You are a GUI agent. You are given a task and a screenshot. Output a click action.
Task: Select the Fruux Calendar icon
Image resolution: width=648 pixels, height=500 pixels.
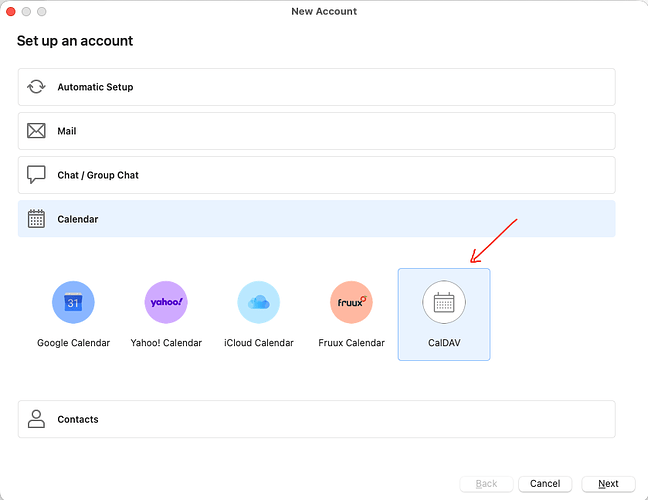point(351,302)
